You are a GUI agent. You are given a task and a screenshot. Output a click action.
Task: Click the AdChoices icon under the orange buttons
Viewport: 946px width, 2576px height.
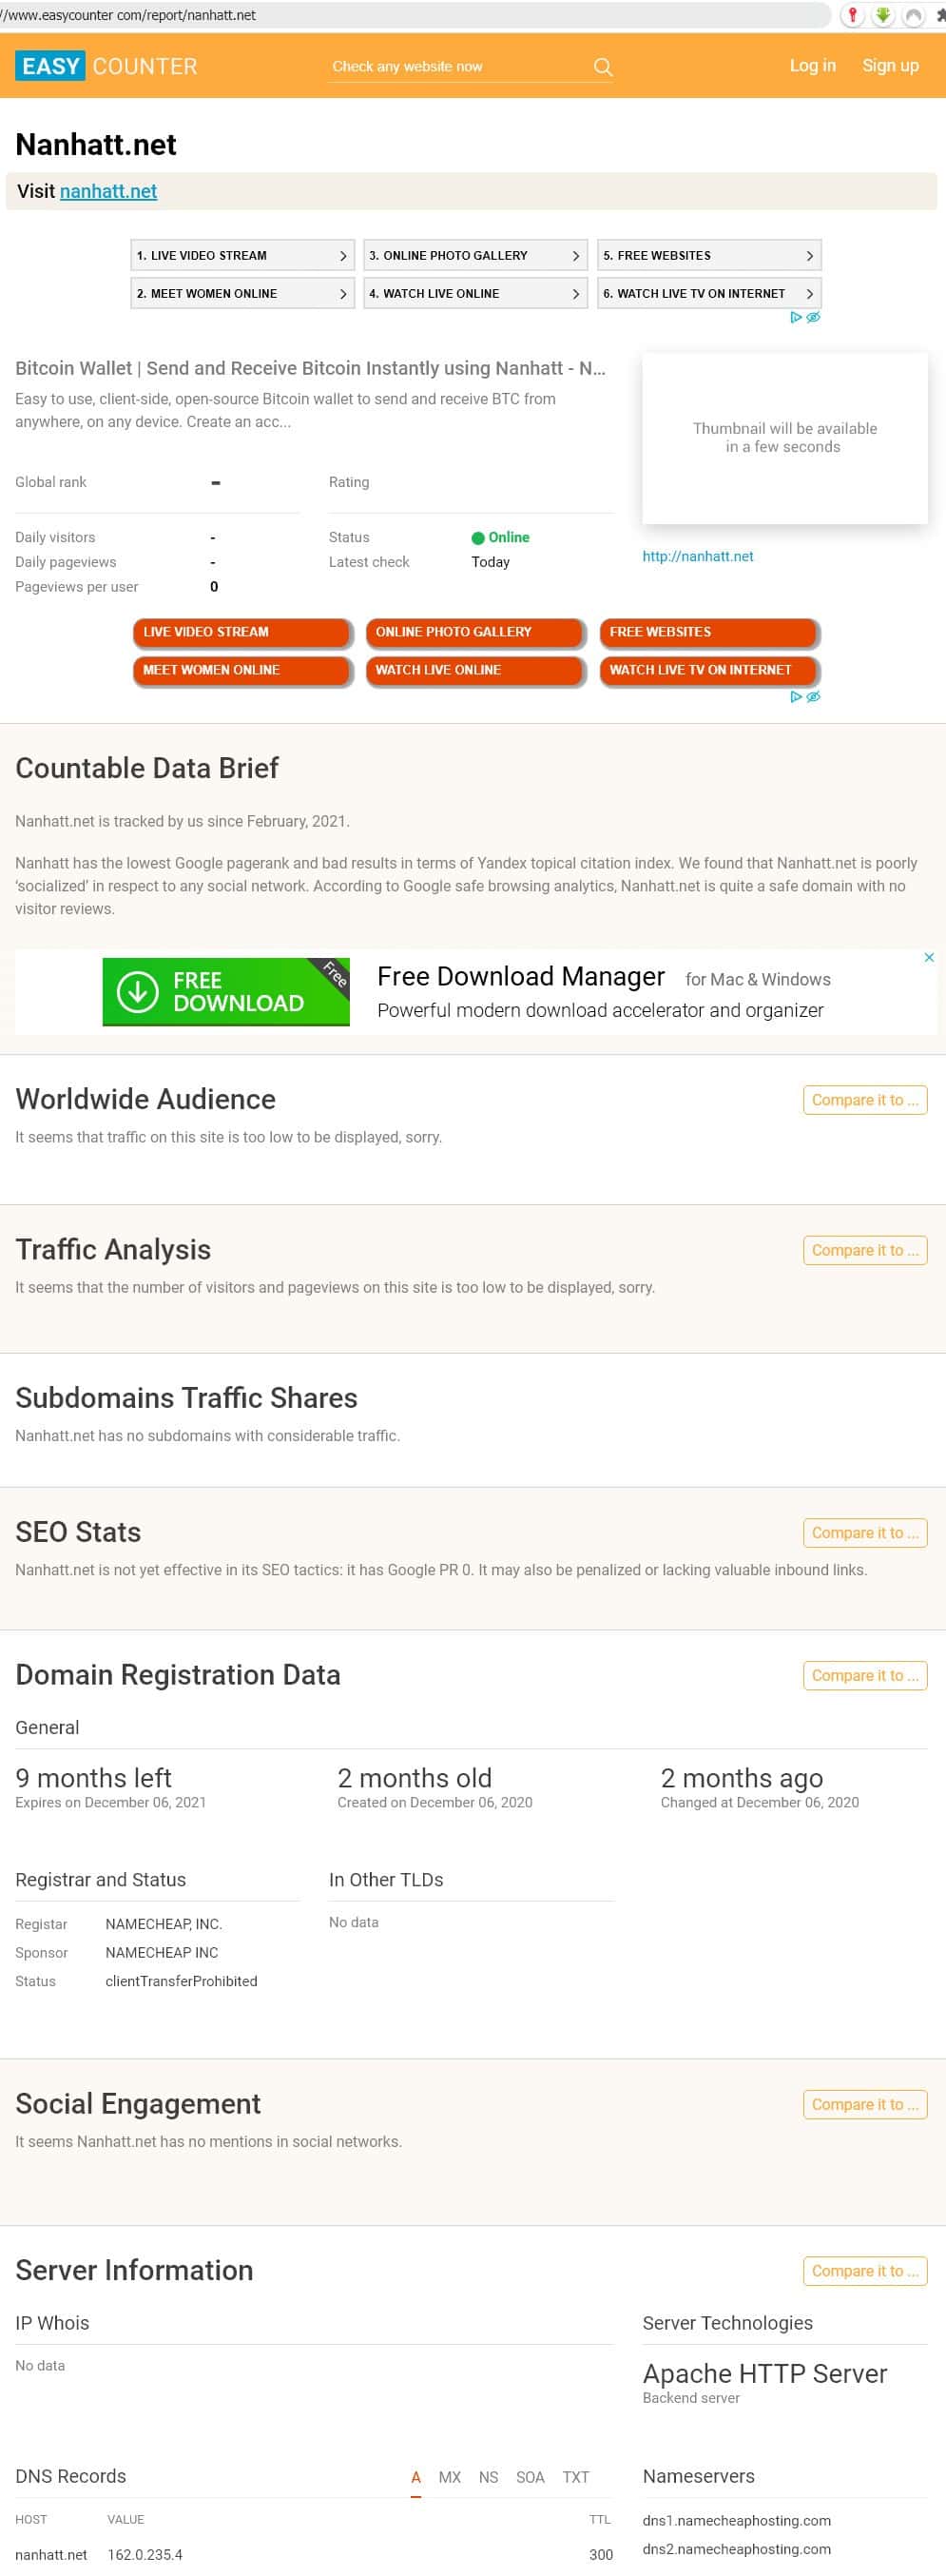pos(805,696)
